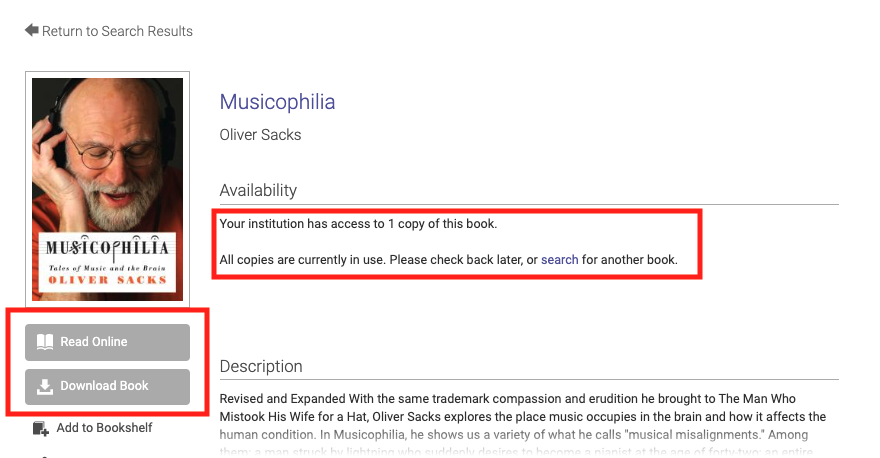Click the download icon on Download Book
880x458 pixels.
45,386
